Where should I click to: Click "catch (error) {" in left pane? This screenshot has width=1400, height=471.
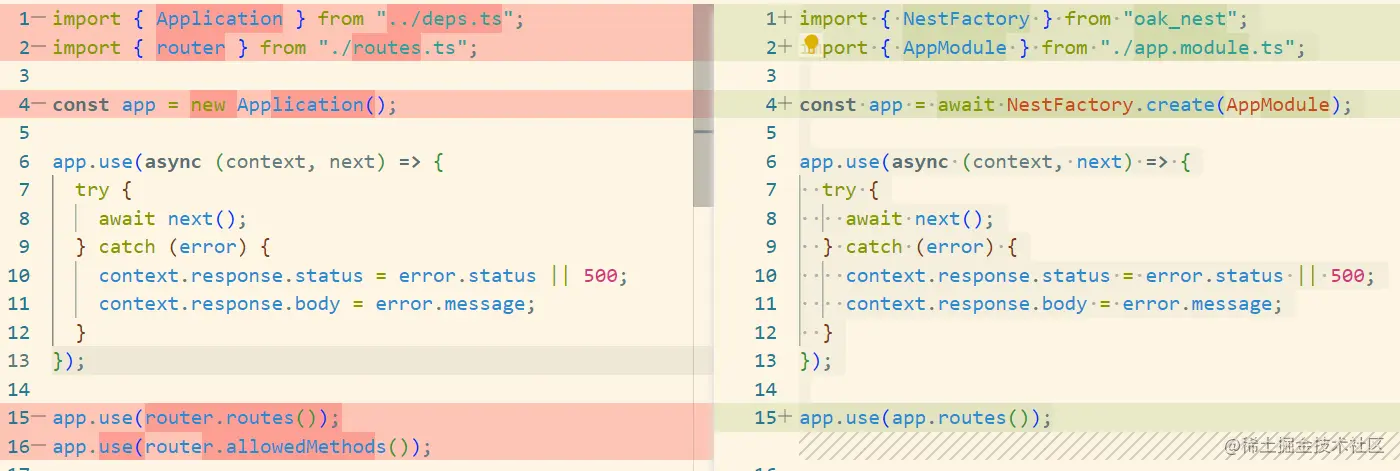tap(185, 247)
